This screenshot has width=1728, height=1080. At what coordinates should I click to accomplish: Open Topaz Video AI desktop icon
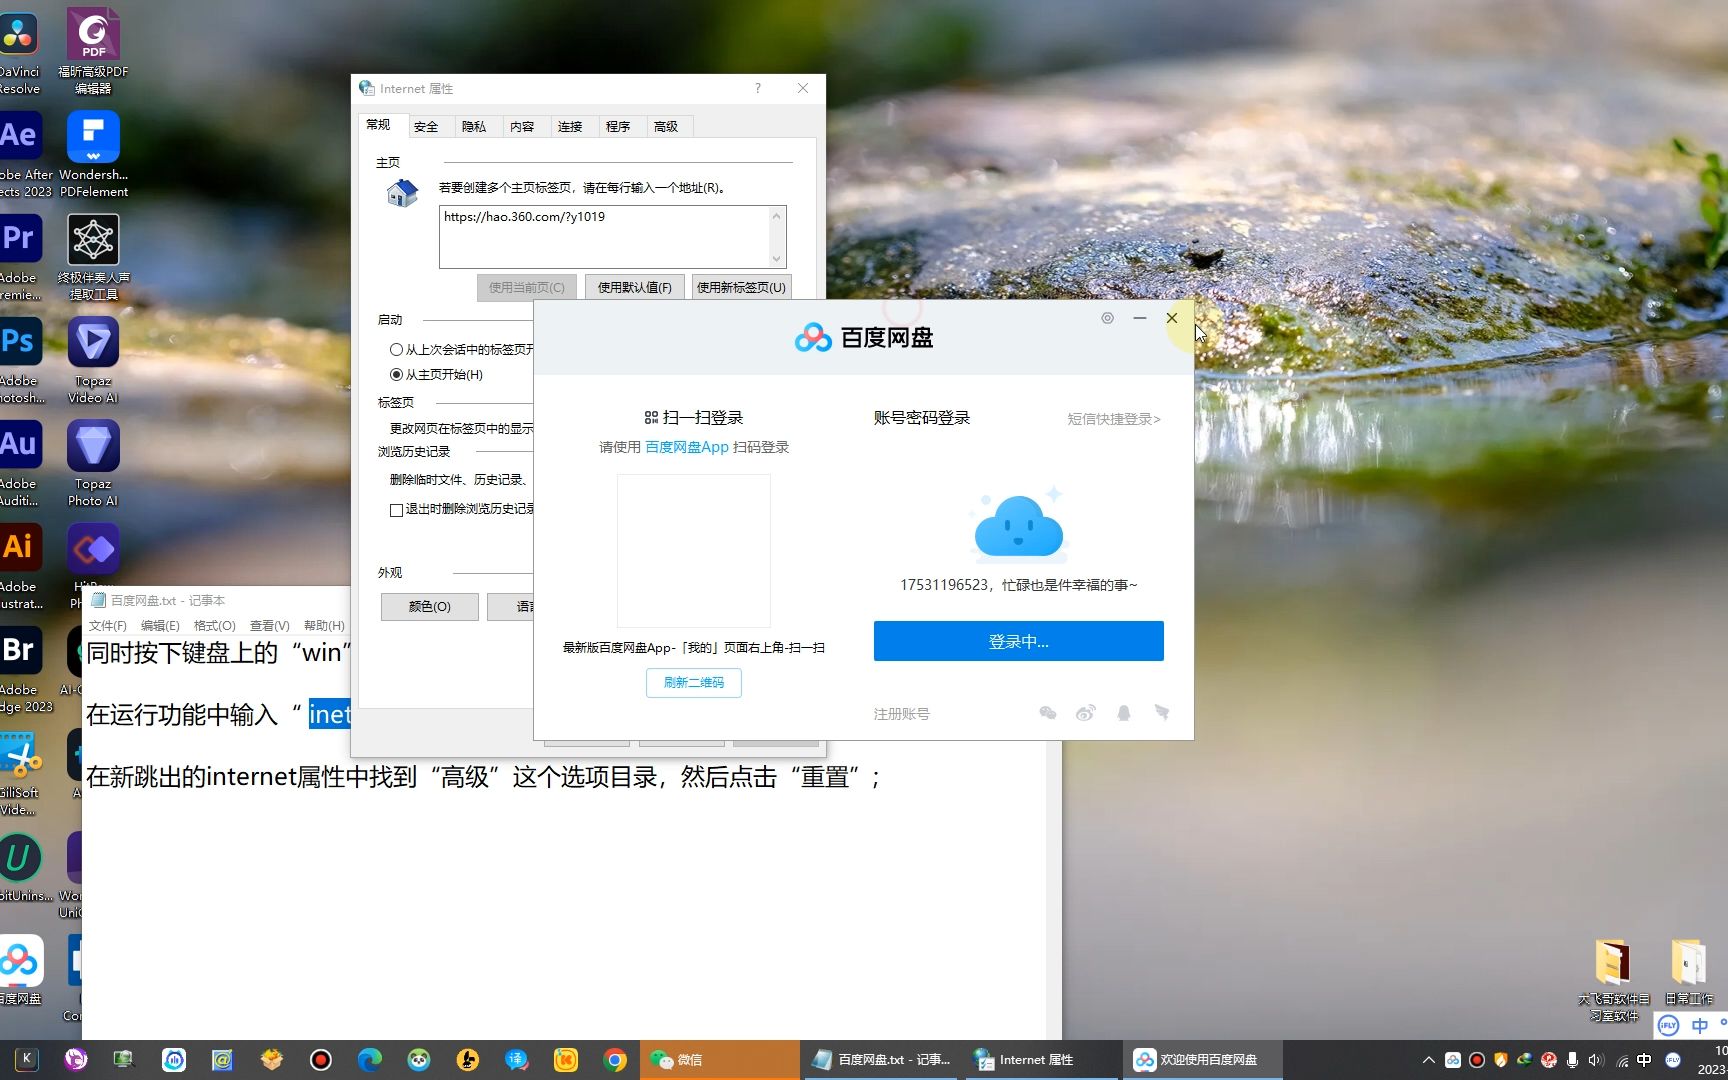coord(93,360)
